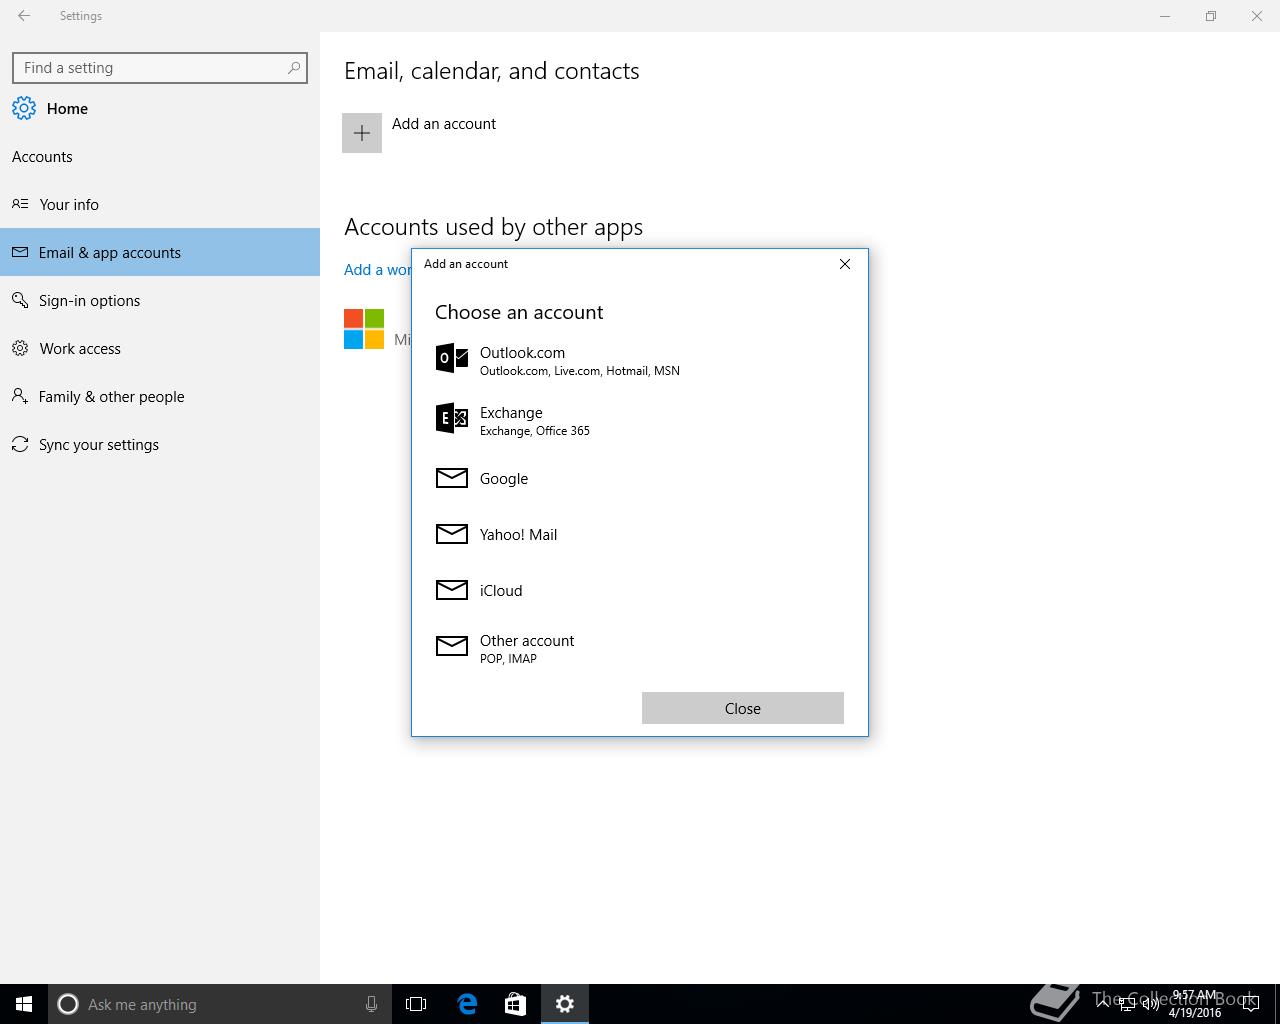
Task: Select the Yahoo! Mail envelope icon
Action: coord(452,534)
